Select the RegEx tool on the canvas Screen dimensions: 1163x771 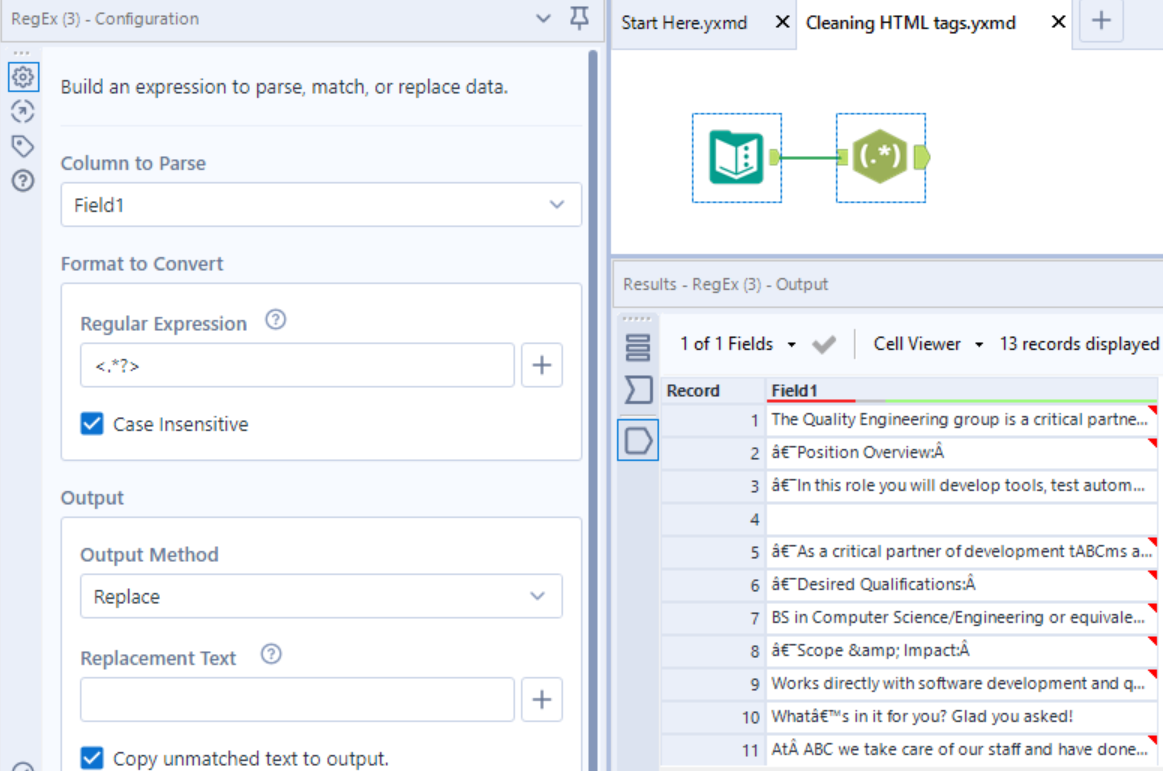[x=880, y=157]
